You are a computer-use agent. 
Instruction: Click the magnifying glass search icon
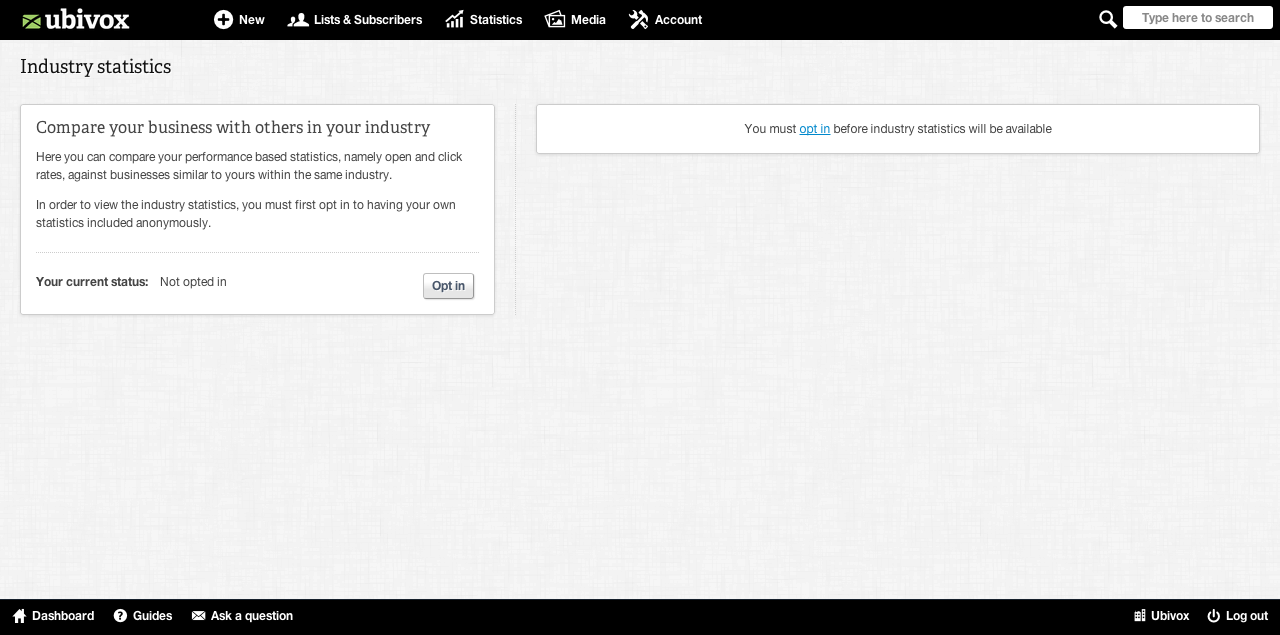pyautogui.click(x=1108, y=19)
